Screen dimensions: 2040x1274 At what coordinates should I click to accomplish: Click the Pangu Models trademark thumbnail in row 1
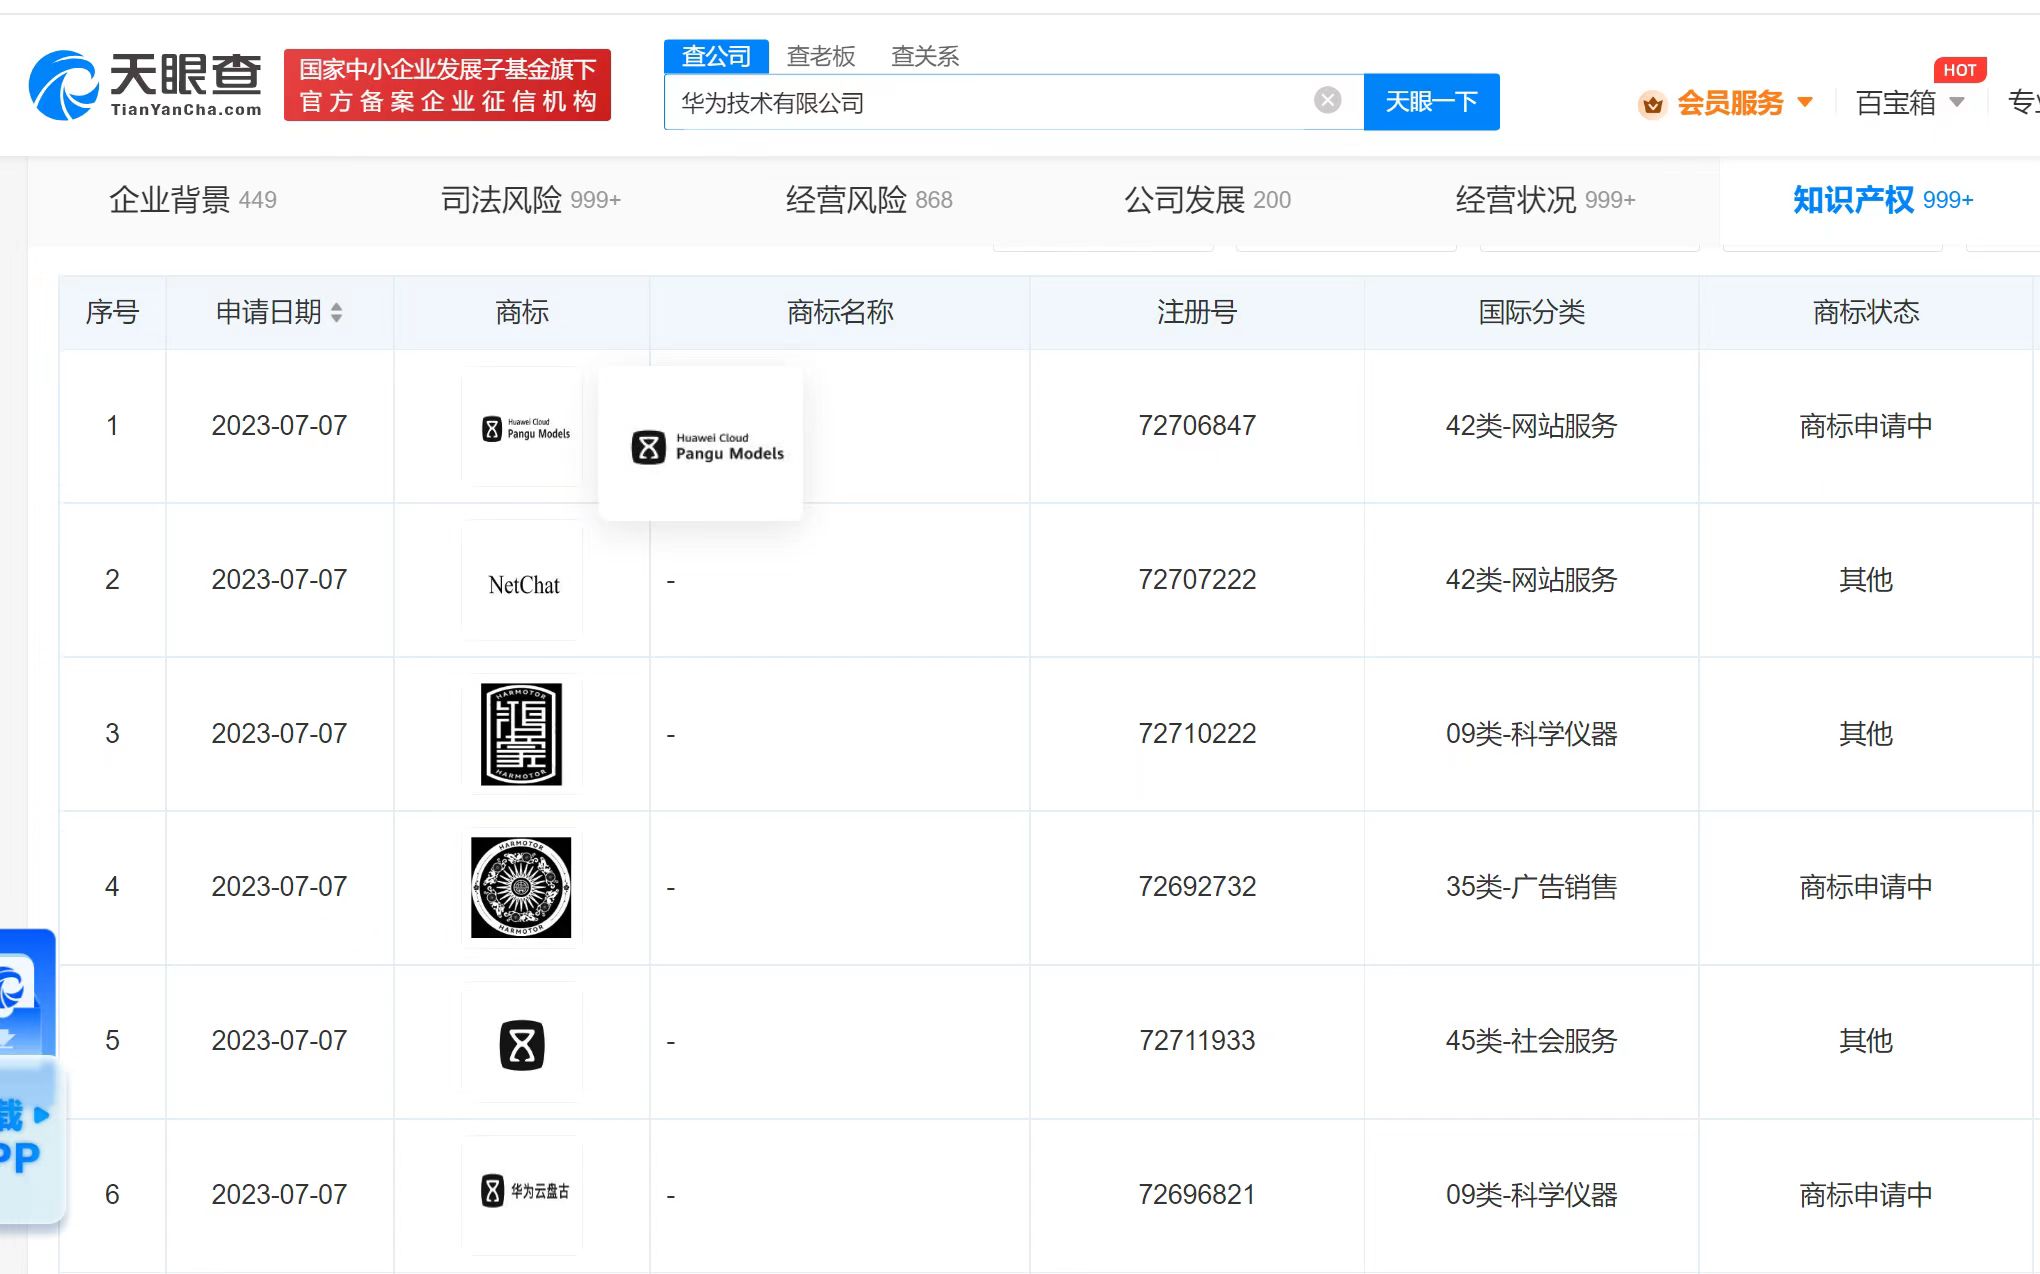point(522,427)
